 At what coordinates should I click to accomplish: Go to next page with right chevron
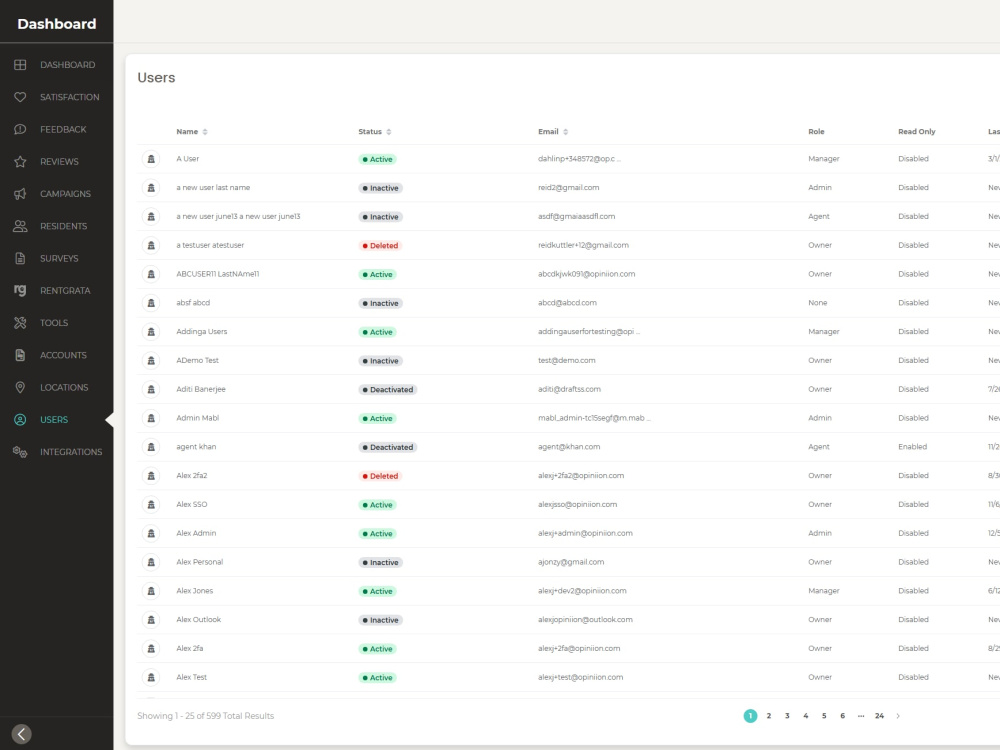[898, 716]
